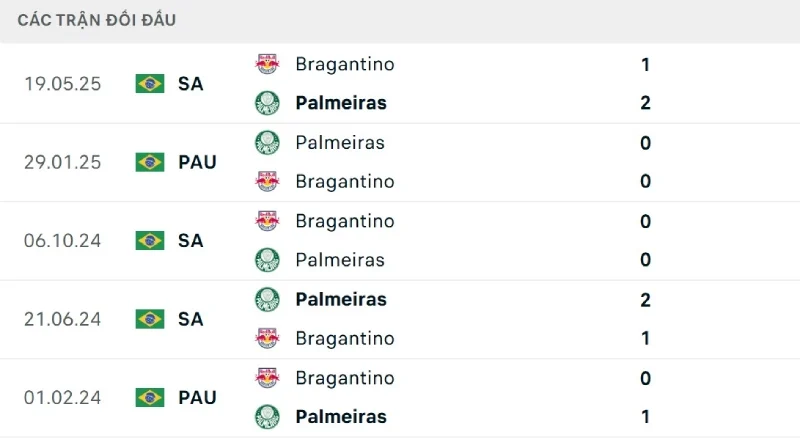Click Brazil flag beside 29.01.25 PAU

[x=150, y=162]
